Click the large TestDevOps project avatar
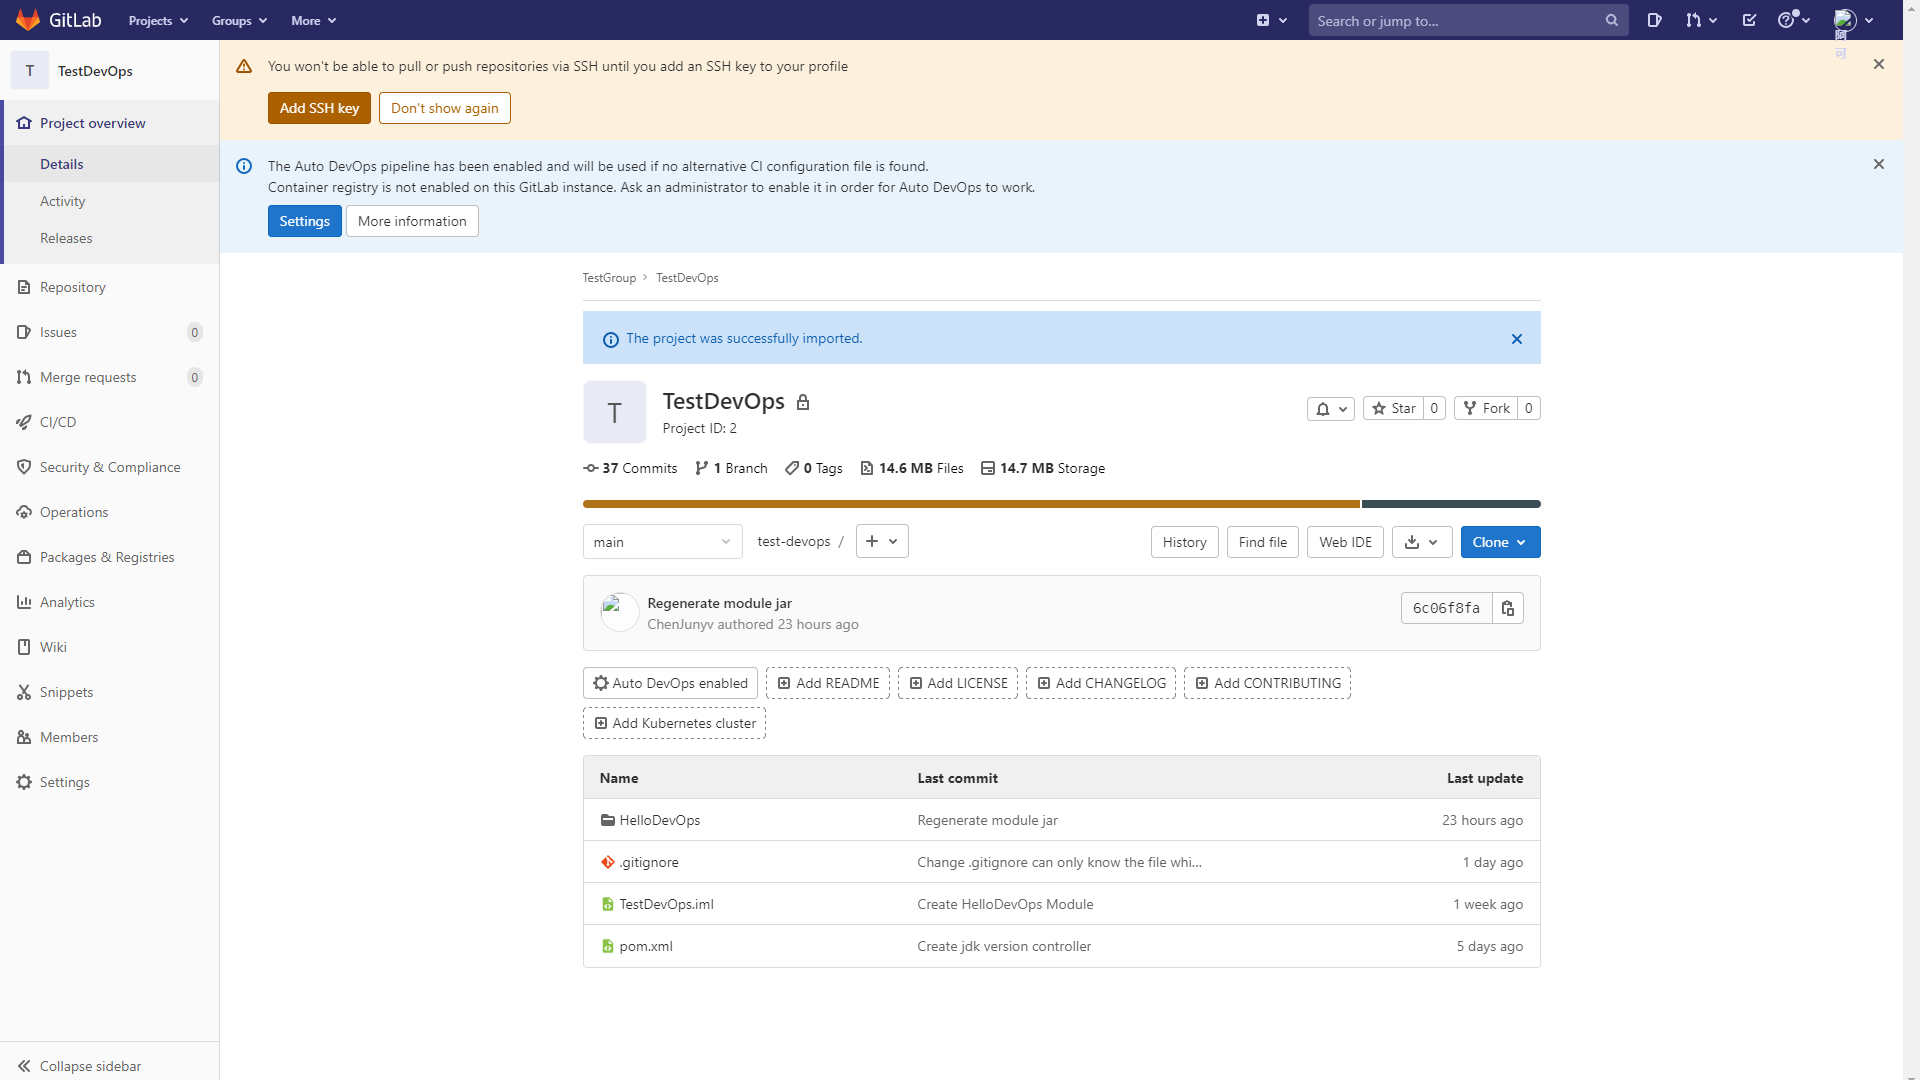This screenshot has width=1920, height=1080. [615, 412]
